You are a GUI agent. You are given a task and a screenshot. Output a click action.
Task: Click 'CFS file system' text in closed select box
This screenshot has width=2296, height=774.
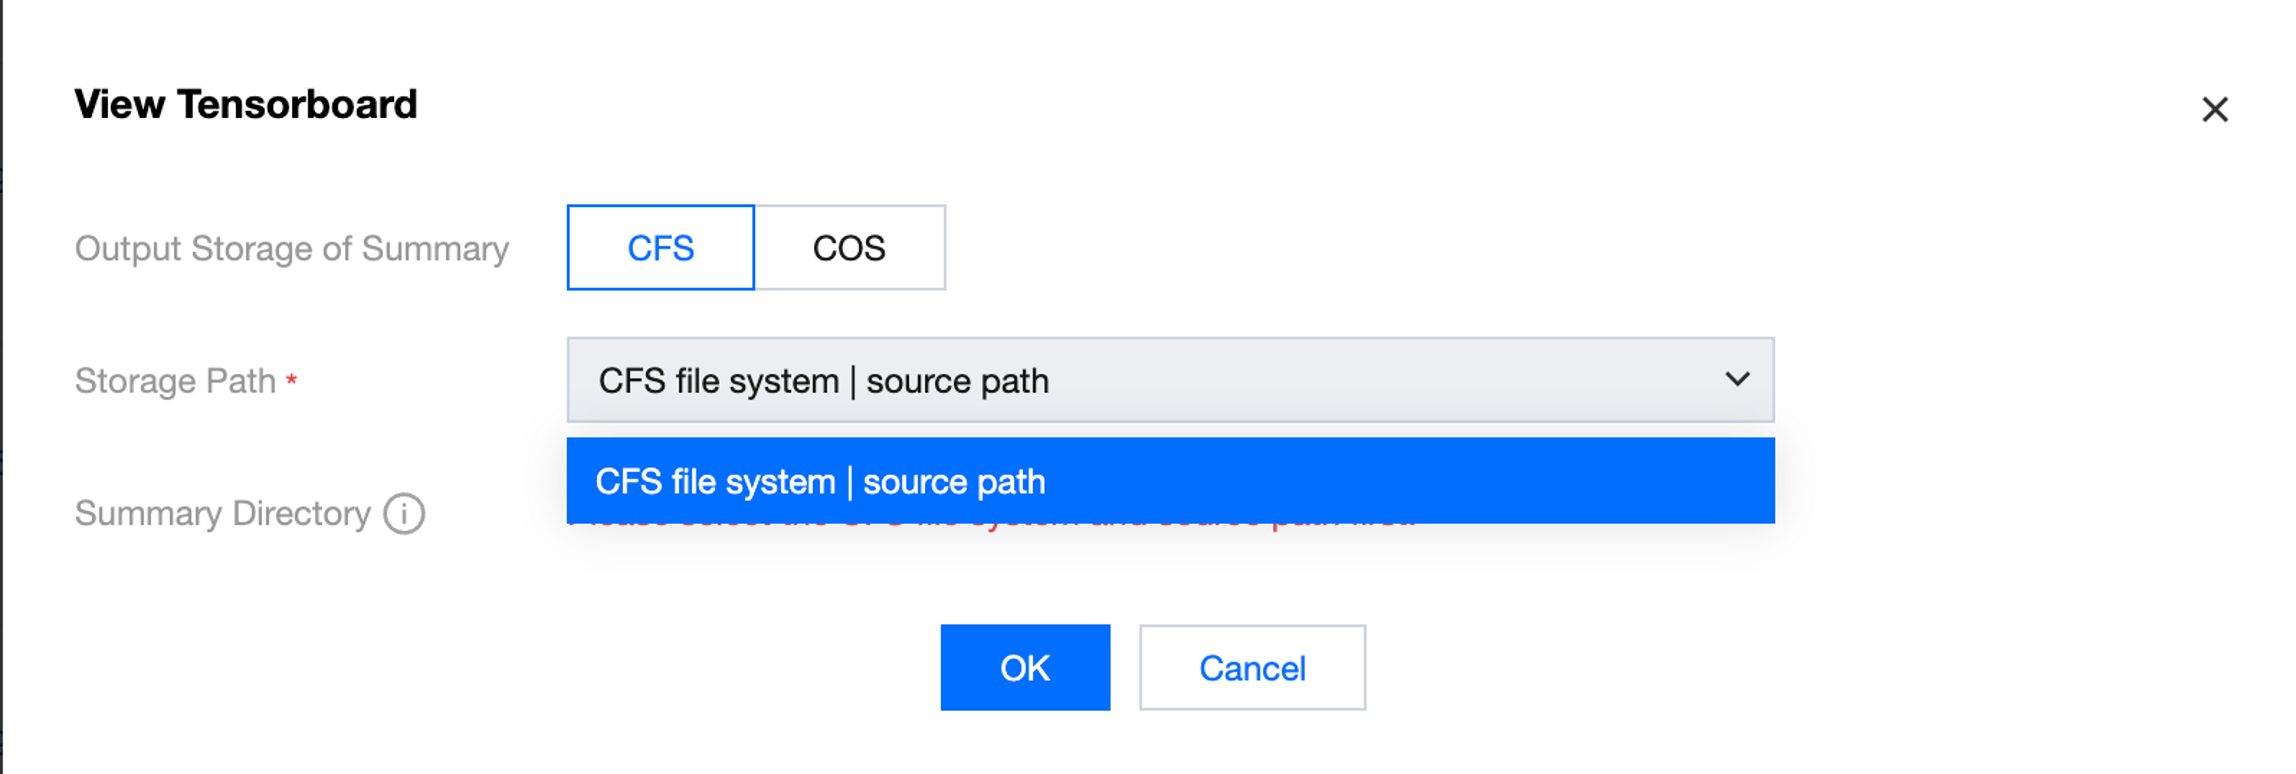pos(718,381)
